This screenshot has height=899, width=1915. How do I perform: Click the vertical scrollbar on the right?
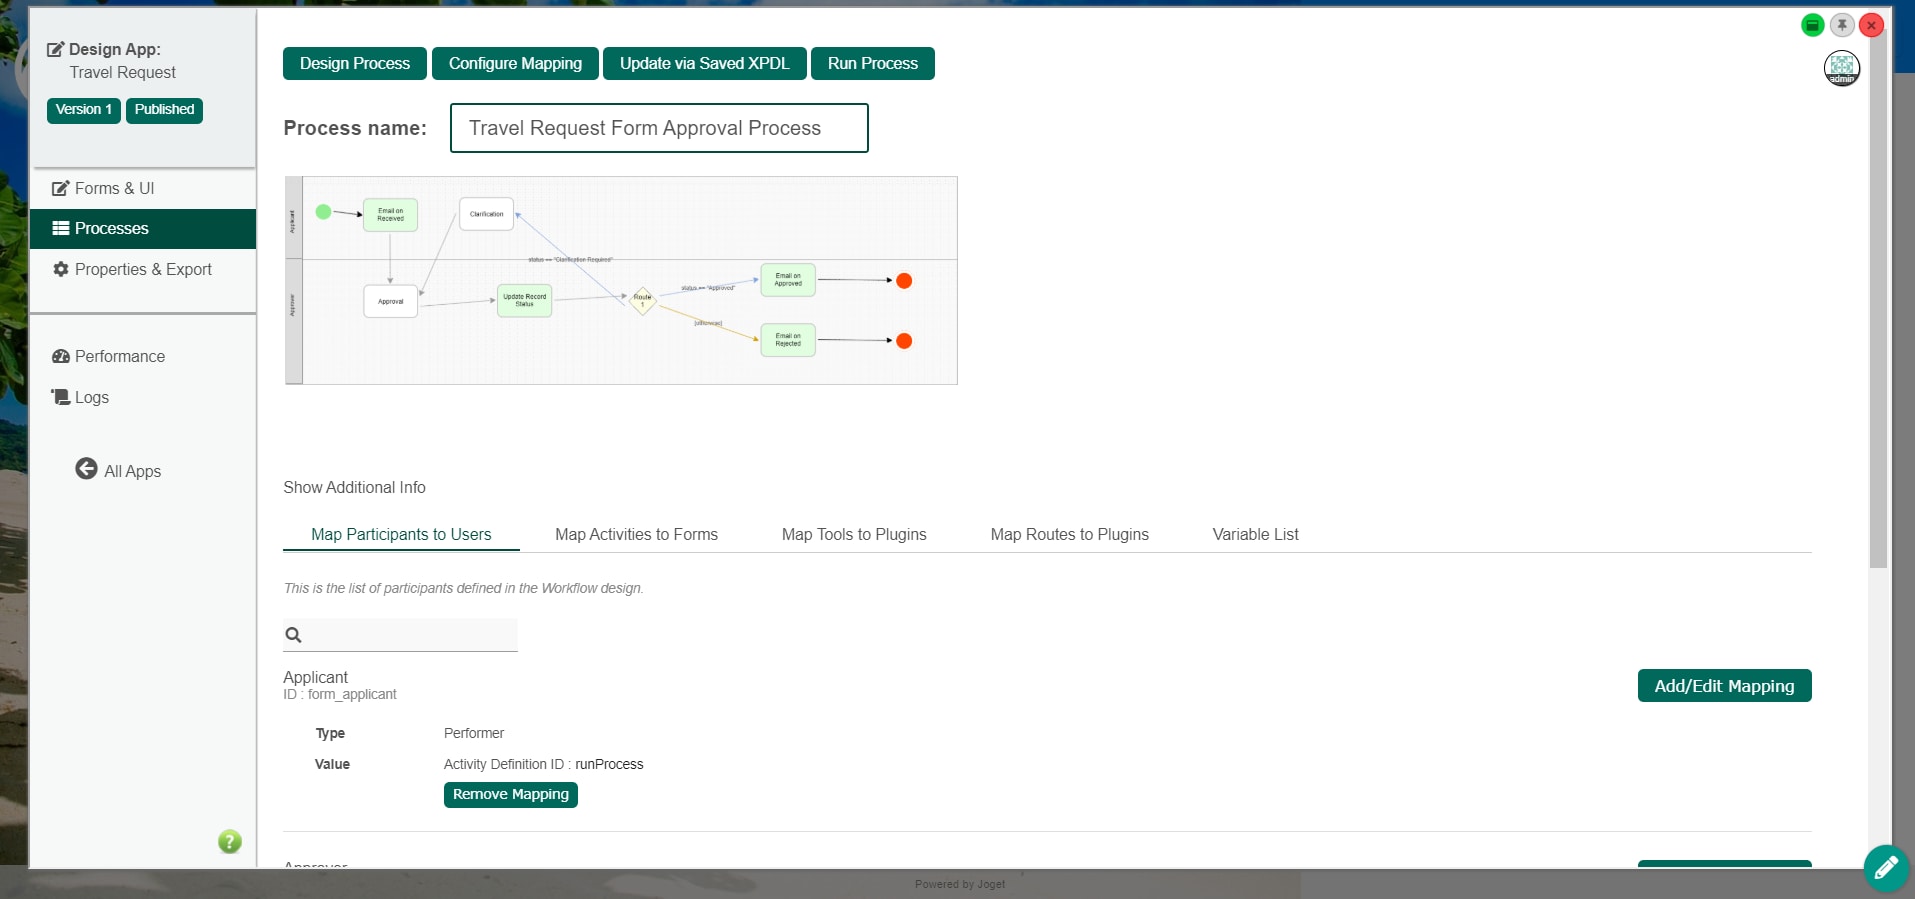(1878, 300)
